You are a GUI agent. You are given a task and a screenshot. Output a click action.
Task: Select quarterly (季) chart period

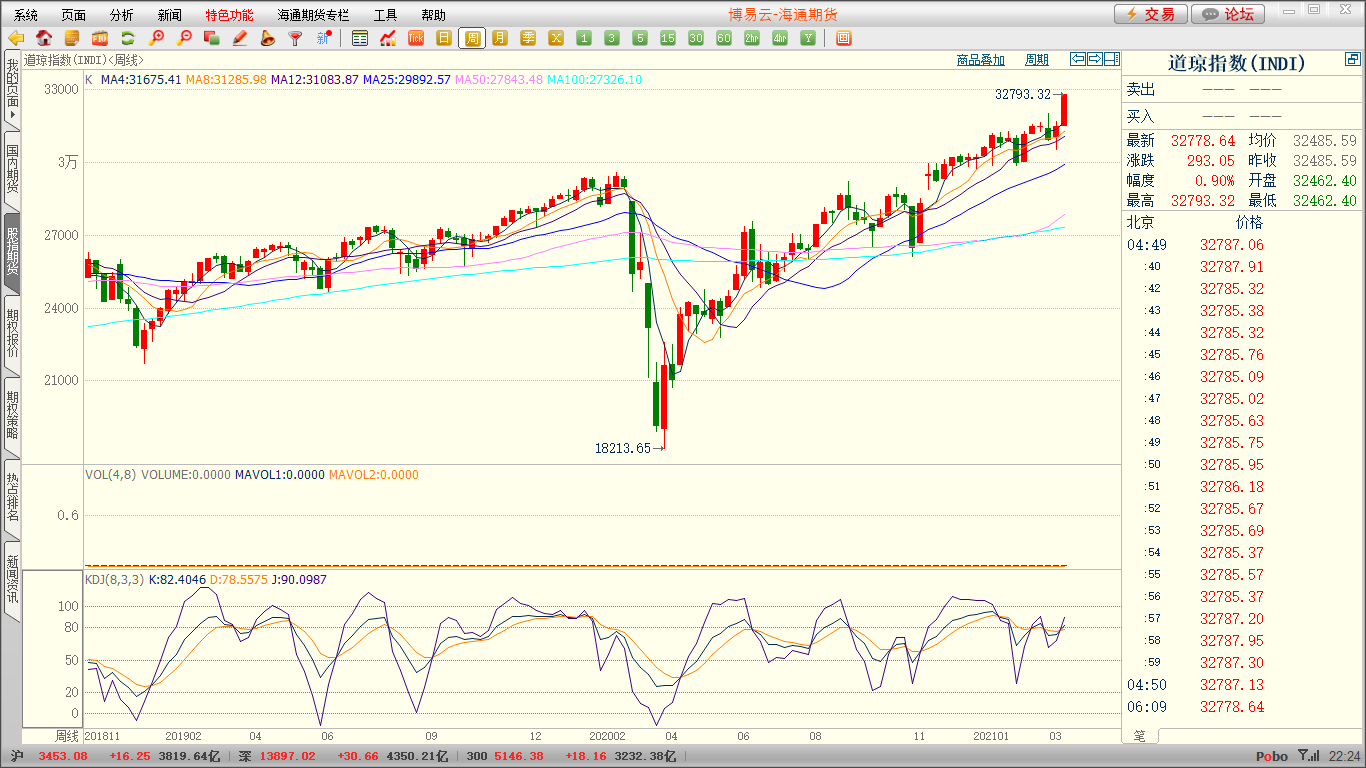coord(528,38)
